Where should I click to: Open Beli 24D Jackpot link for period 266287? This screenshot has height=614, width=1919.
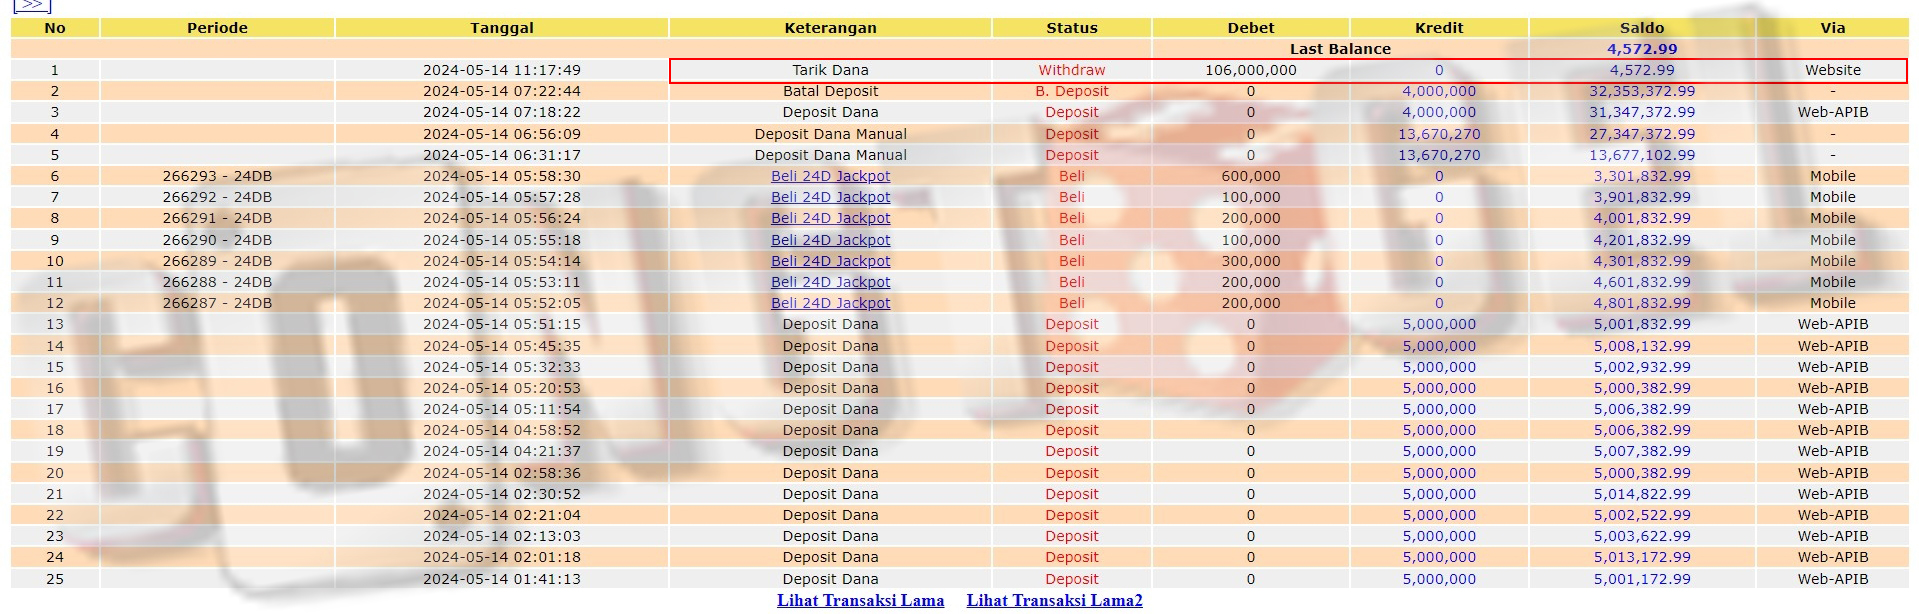[x=830, y=303]
